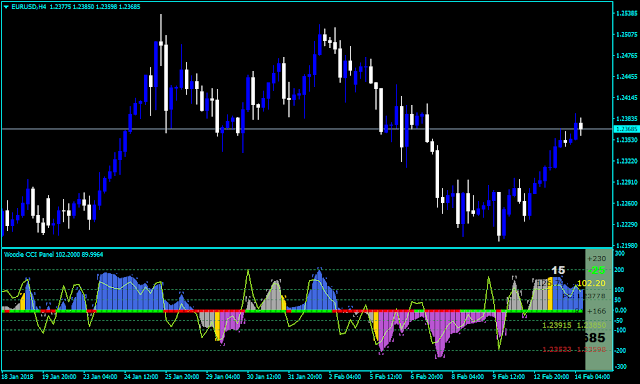Image resolution: width=640 pixels, height=384 pixels.
Task: Click the +230 value in CCI panel
Action: (596, 259)
